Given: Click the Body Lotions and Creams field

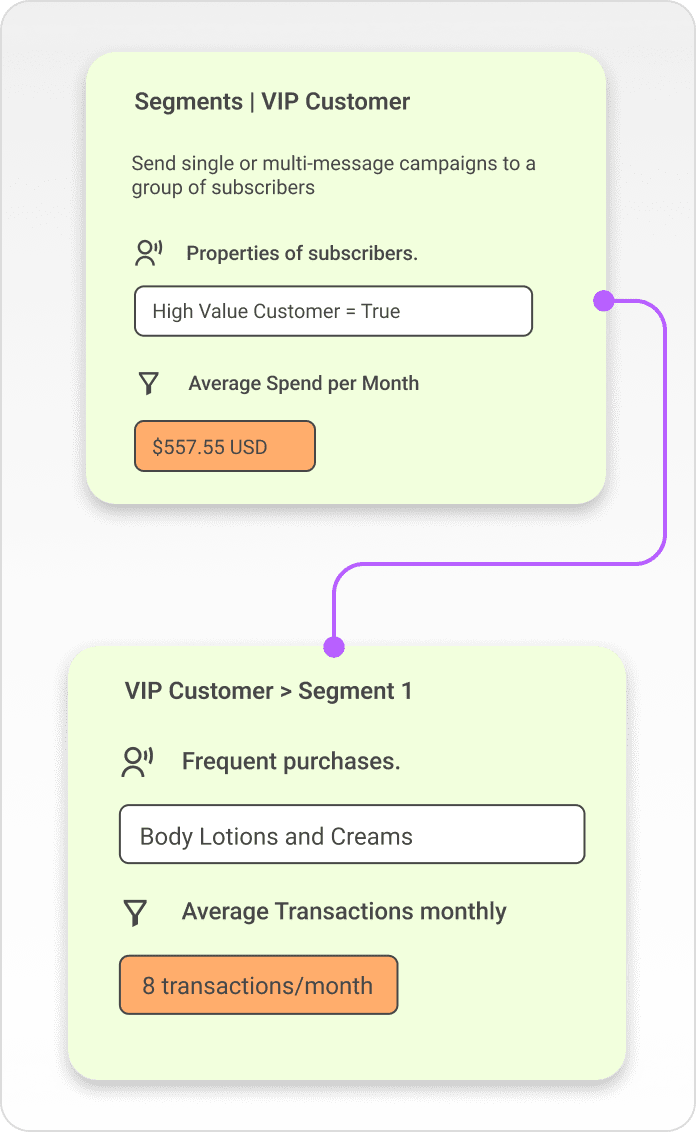Looking at the screenshot, I should click(x=351, y=835).
